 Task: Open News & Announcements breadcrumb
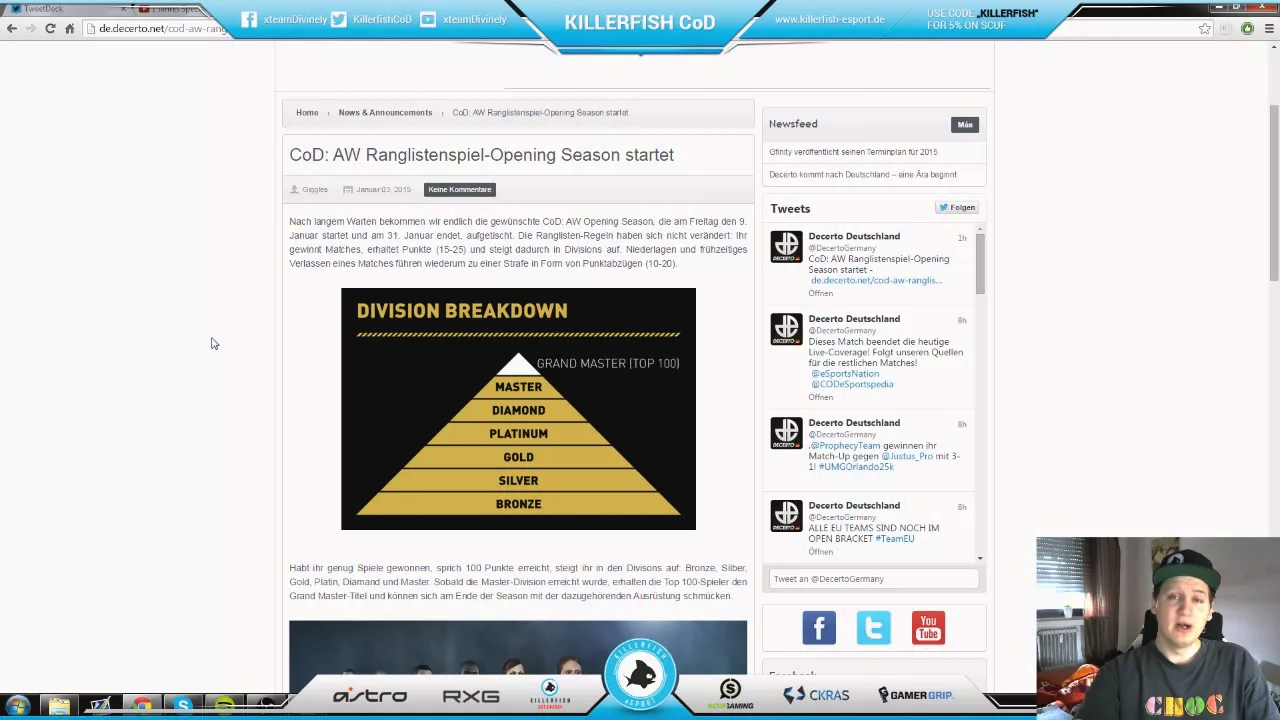click(385, 113)
